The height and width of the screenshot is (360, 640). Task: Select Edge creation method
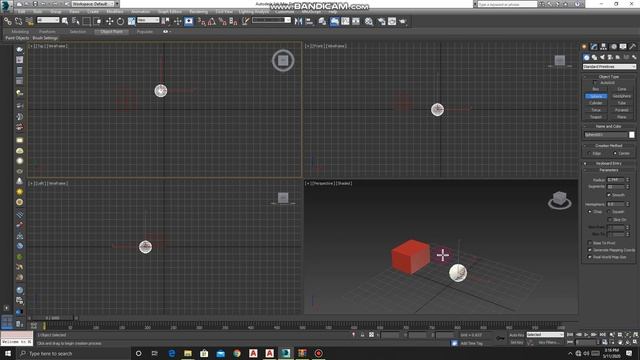[x=590, y=153]
